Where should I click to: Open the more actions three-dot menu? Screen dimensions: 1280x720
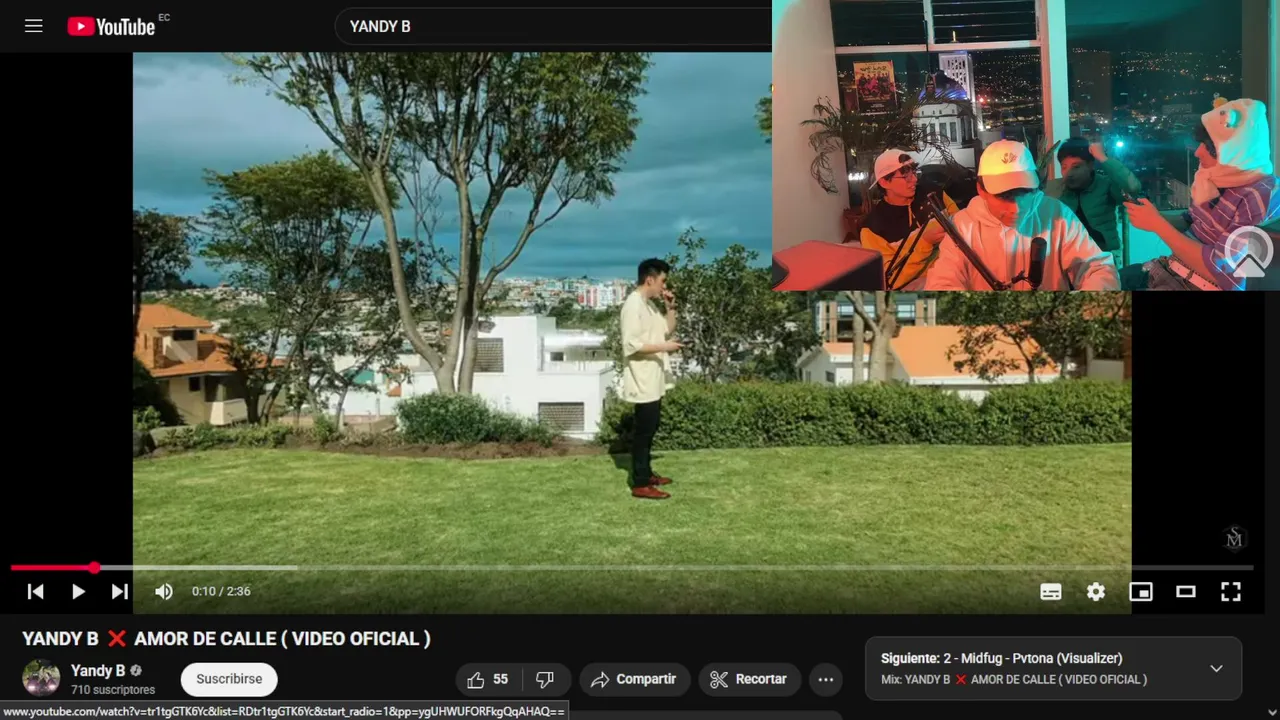point(826,679)
